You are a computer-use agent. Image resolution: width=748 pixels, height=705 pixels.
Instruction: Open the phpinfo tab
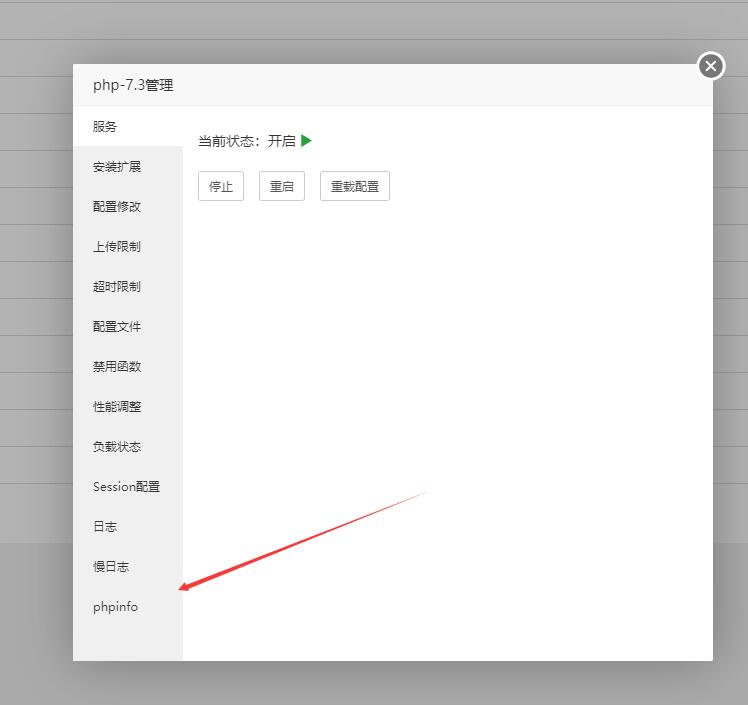pos(128,607)
